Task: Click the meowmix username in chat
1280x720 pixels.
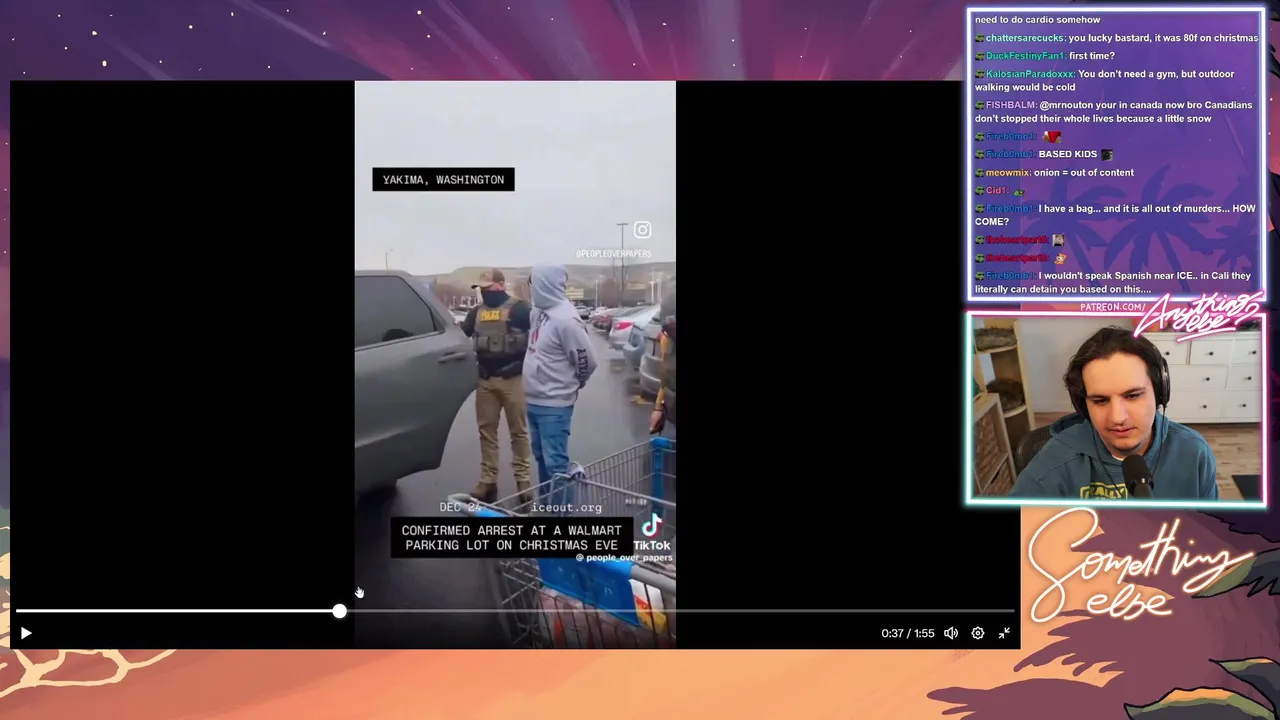Action: [1008, 172]
